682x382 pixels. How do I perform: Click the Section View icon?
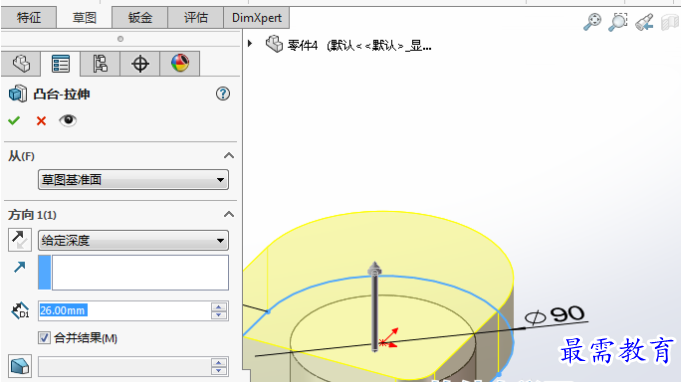pos(670,22)
